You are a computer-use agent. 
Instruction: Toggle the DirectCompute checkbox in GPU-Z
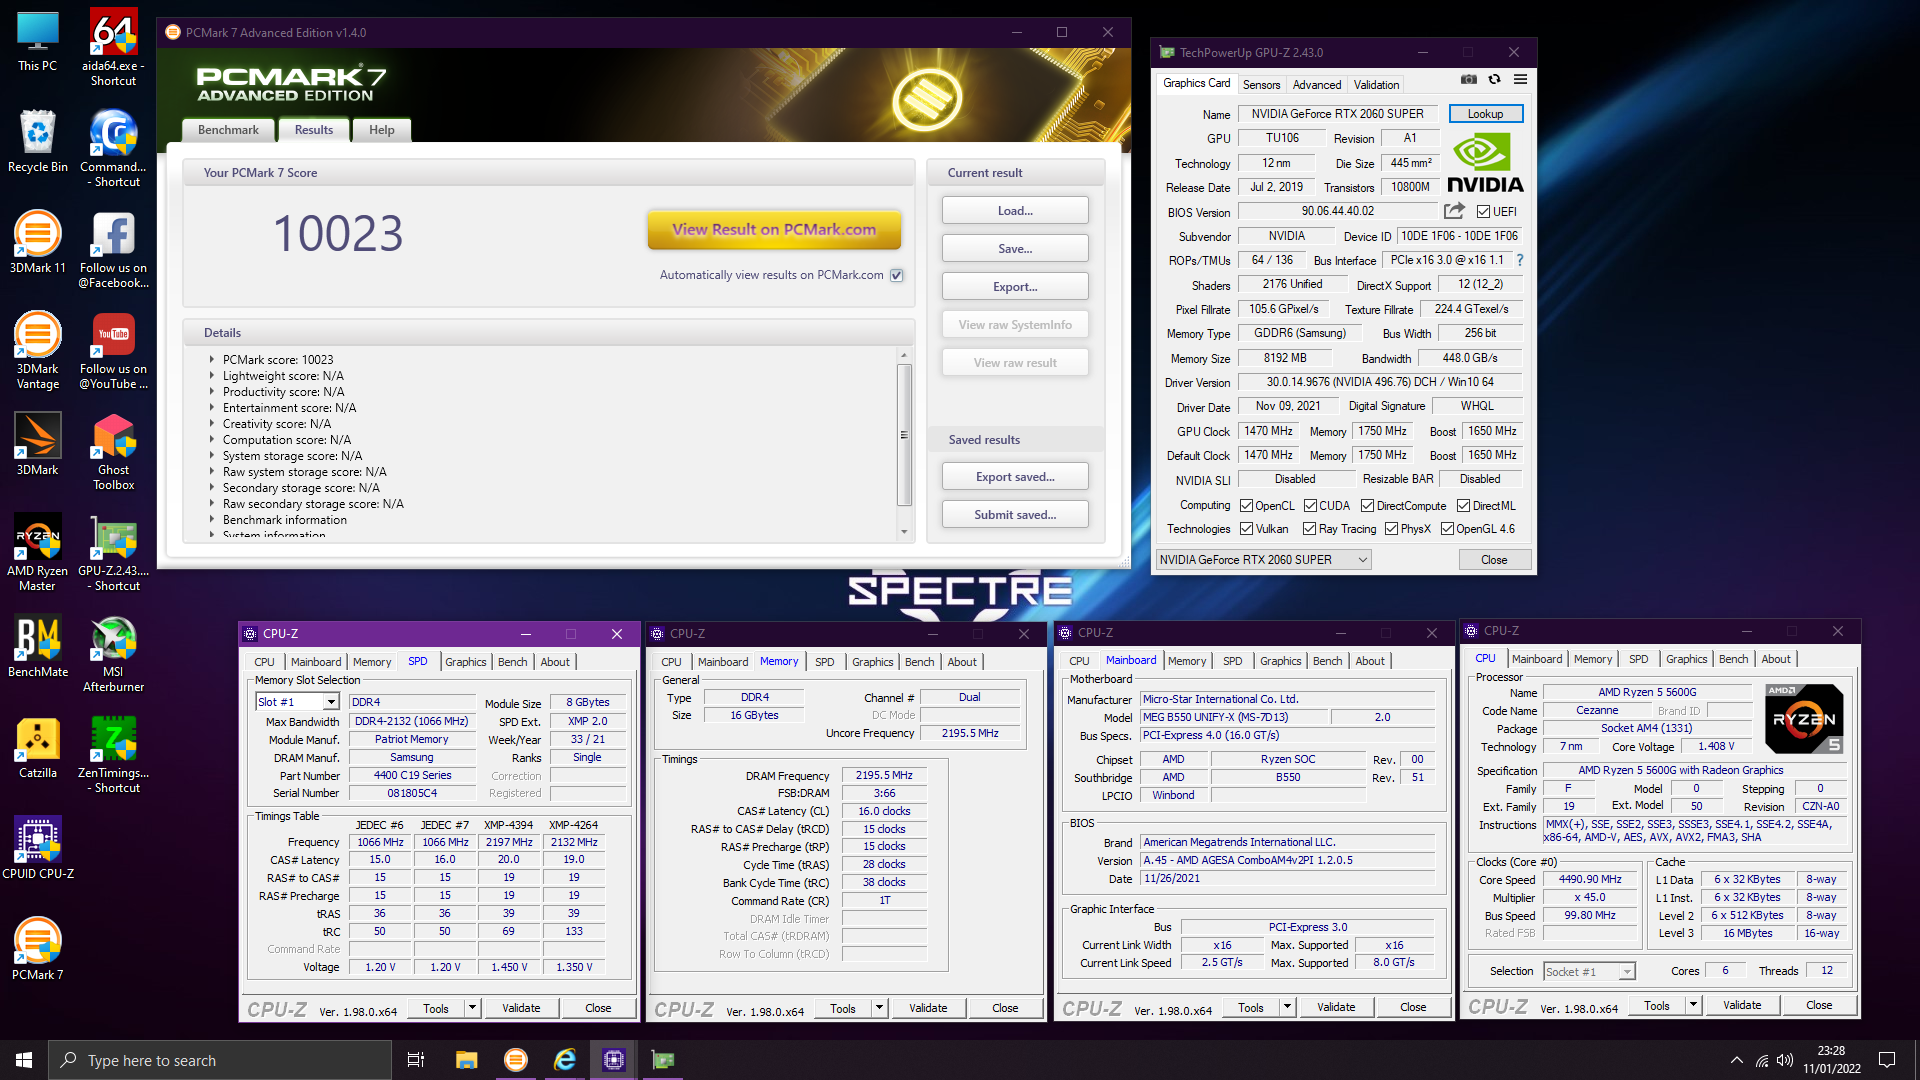click(1367, 506)
